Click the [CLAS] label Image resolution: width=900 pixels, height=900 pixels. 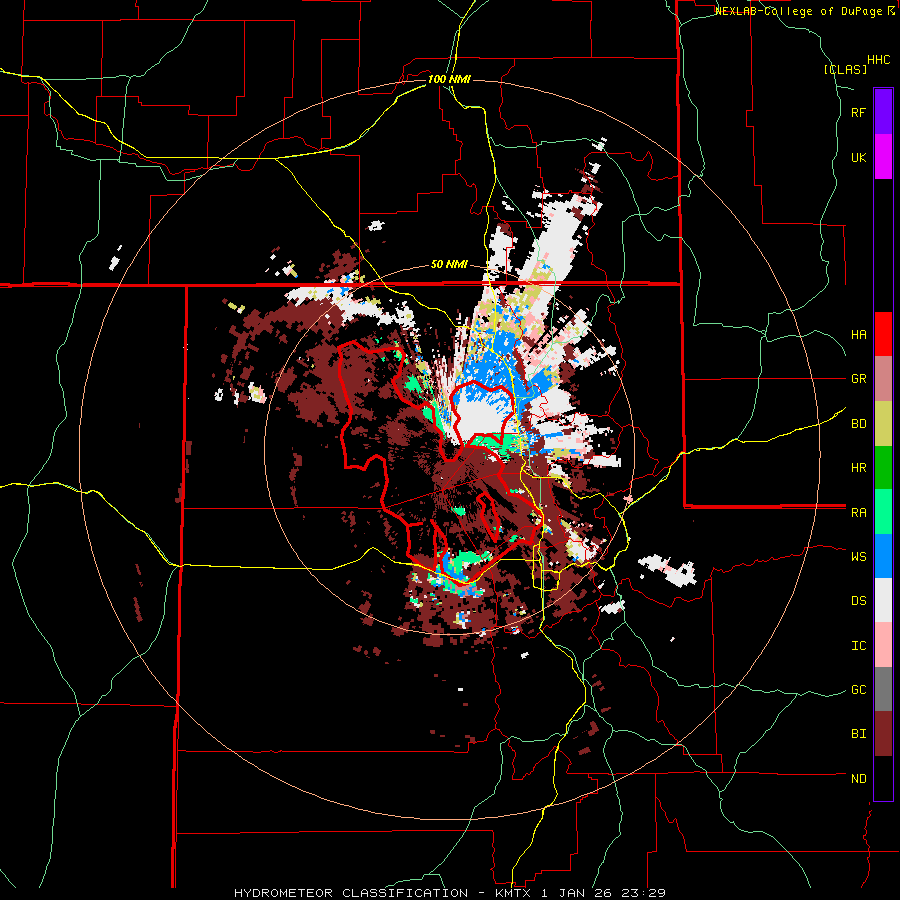click(x=845, y=70)
